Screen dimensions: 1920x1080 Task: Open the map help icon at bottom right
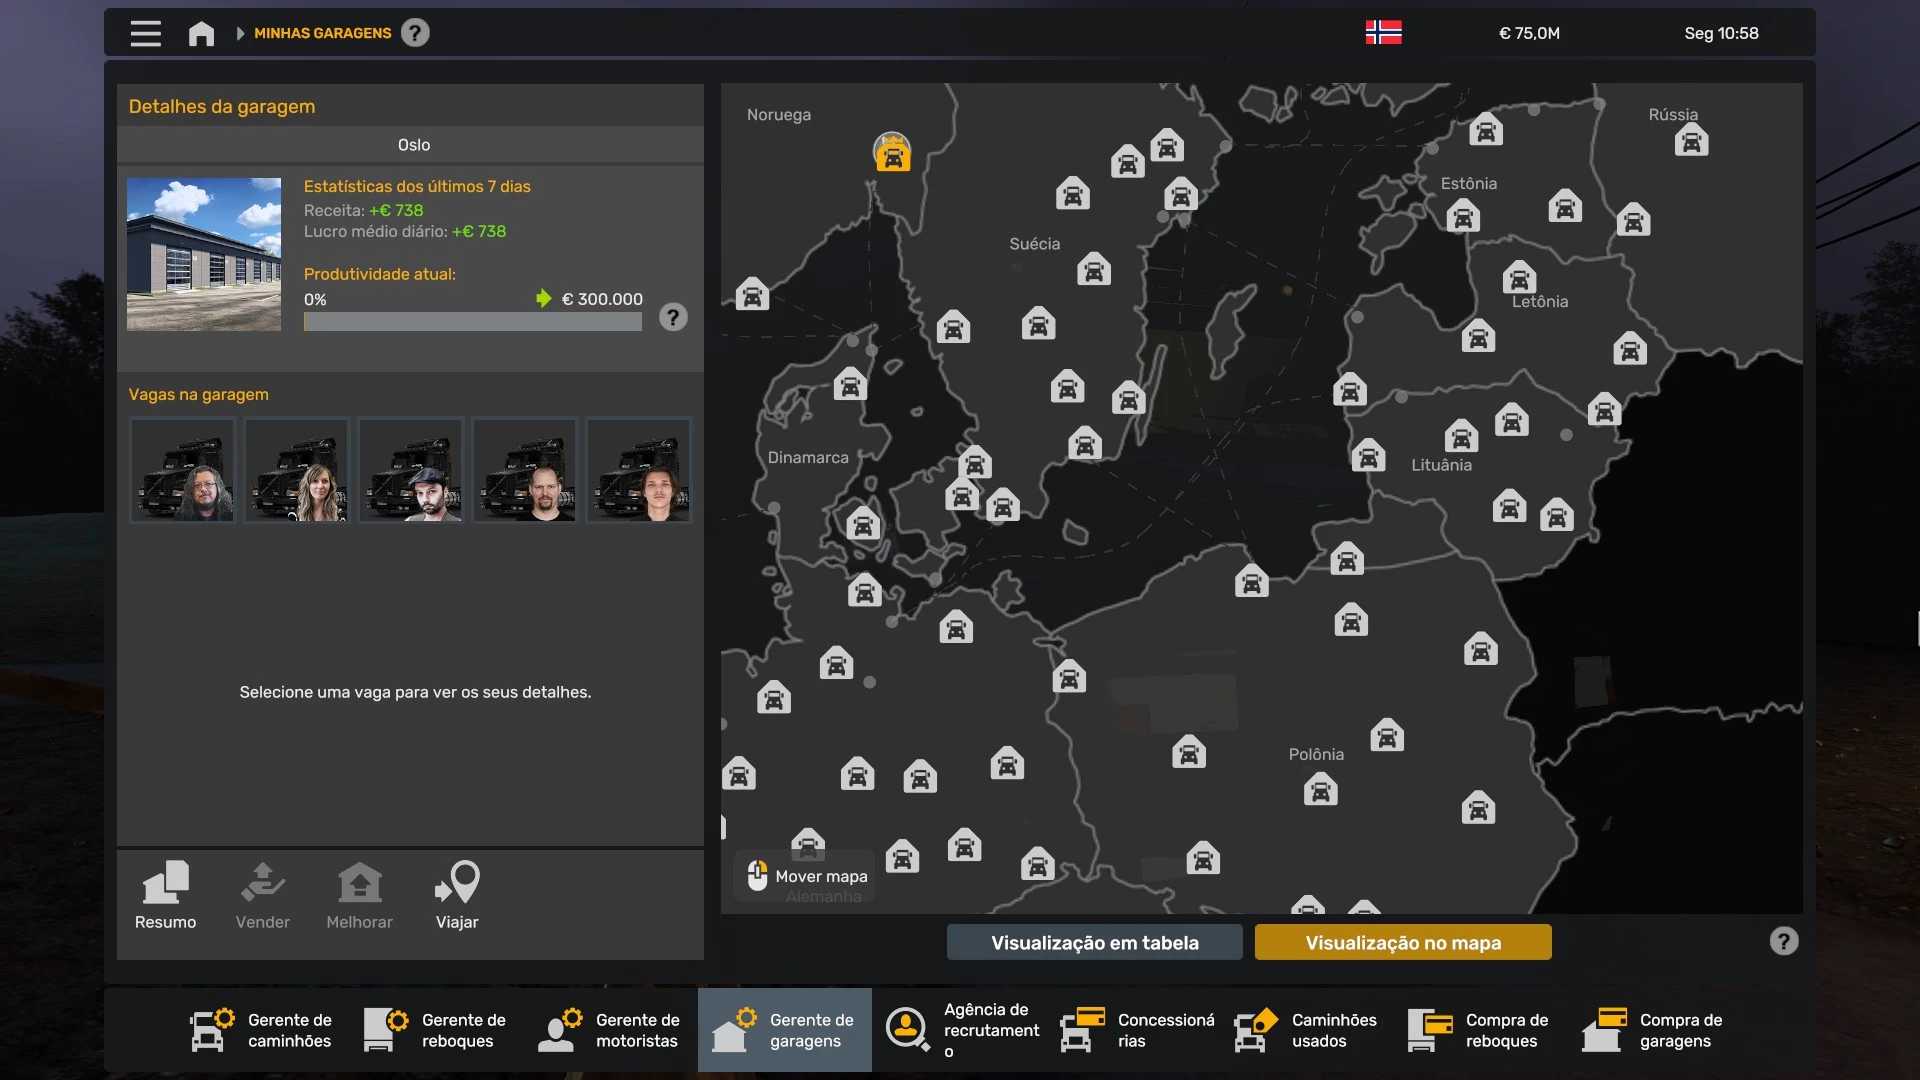[1783, 941]
